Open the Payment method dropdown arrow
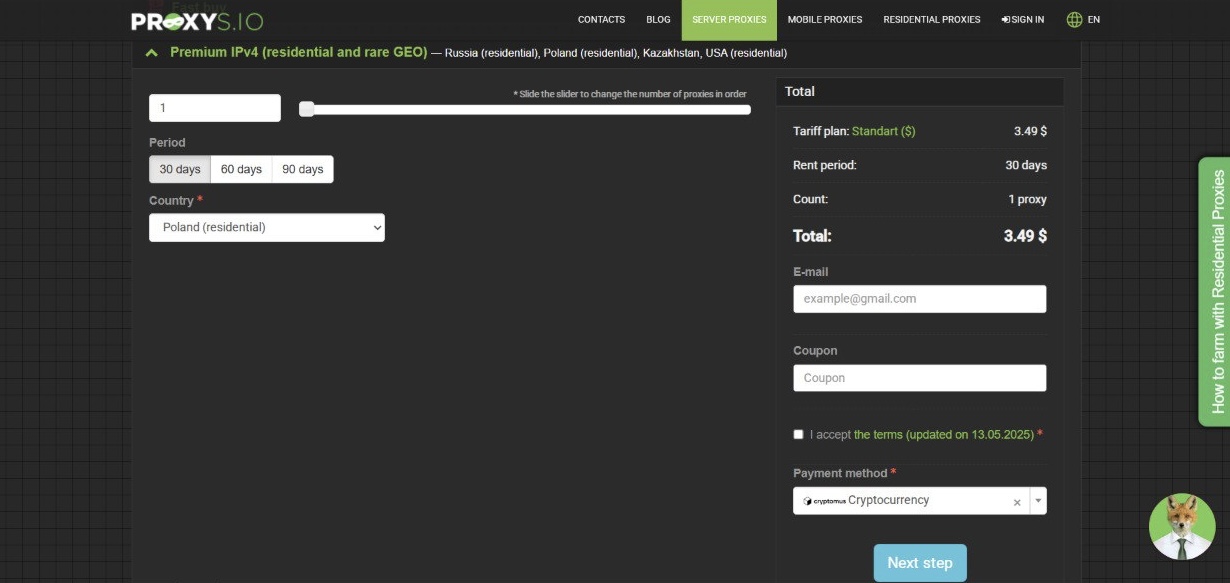The width and height of the screenshot is (1230, 583). [1037, 501]
